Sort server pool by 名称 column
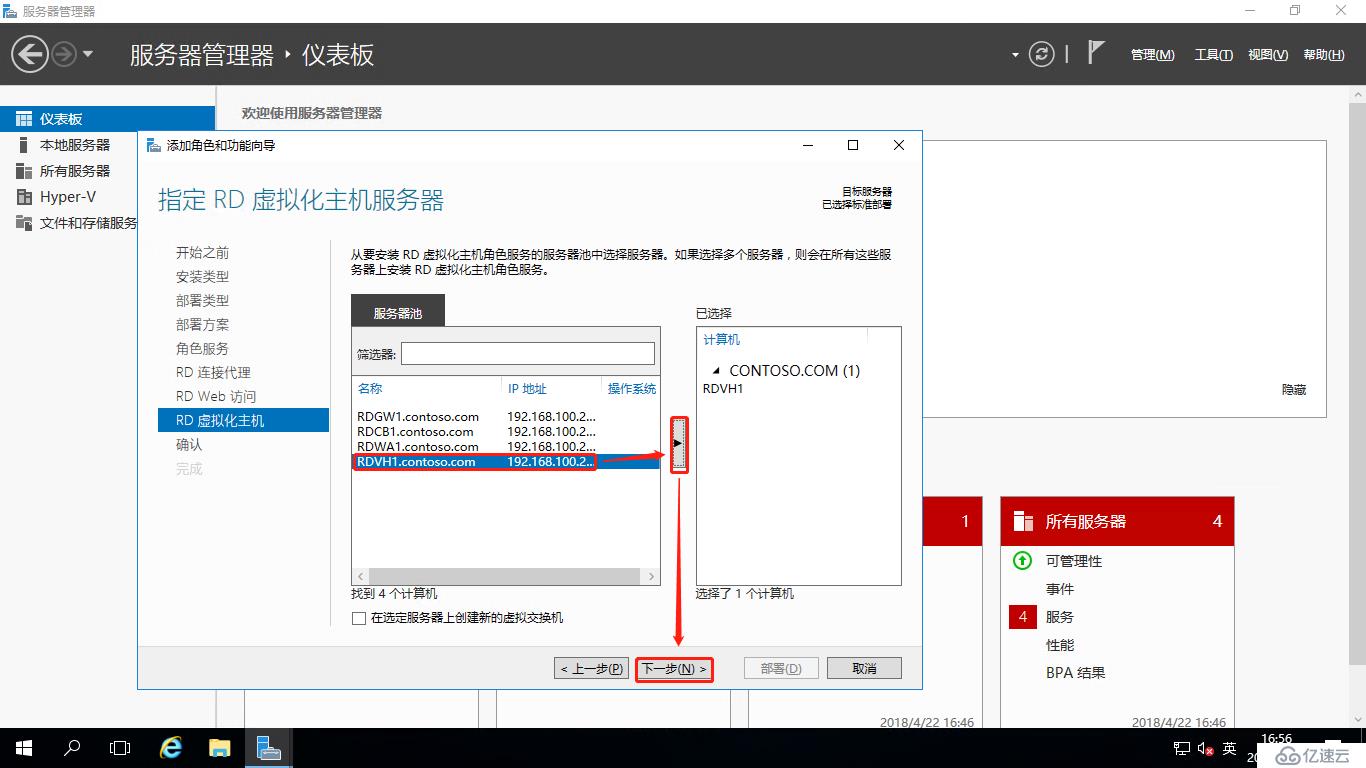Screen dimensions: 1366x768 tap(370, 388)
